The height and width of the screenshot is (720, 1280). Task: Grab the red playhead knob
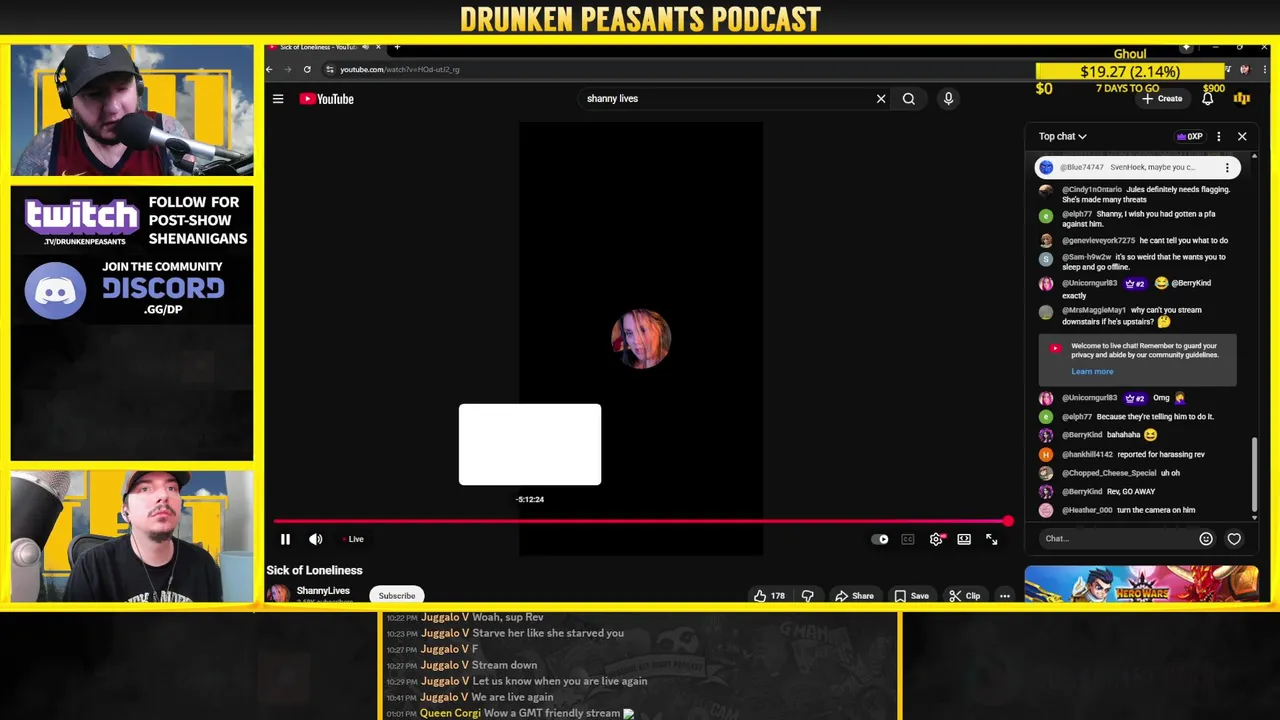[x=1008, y=521]
